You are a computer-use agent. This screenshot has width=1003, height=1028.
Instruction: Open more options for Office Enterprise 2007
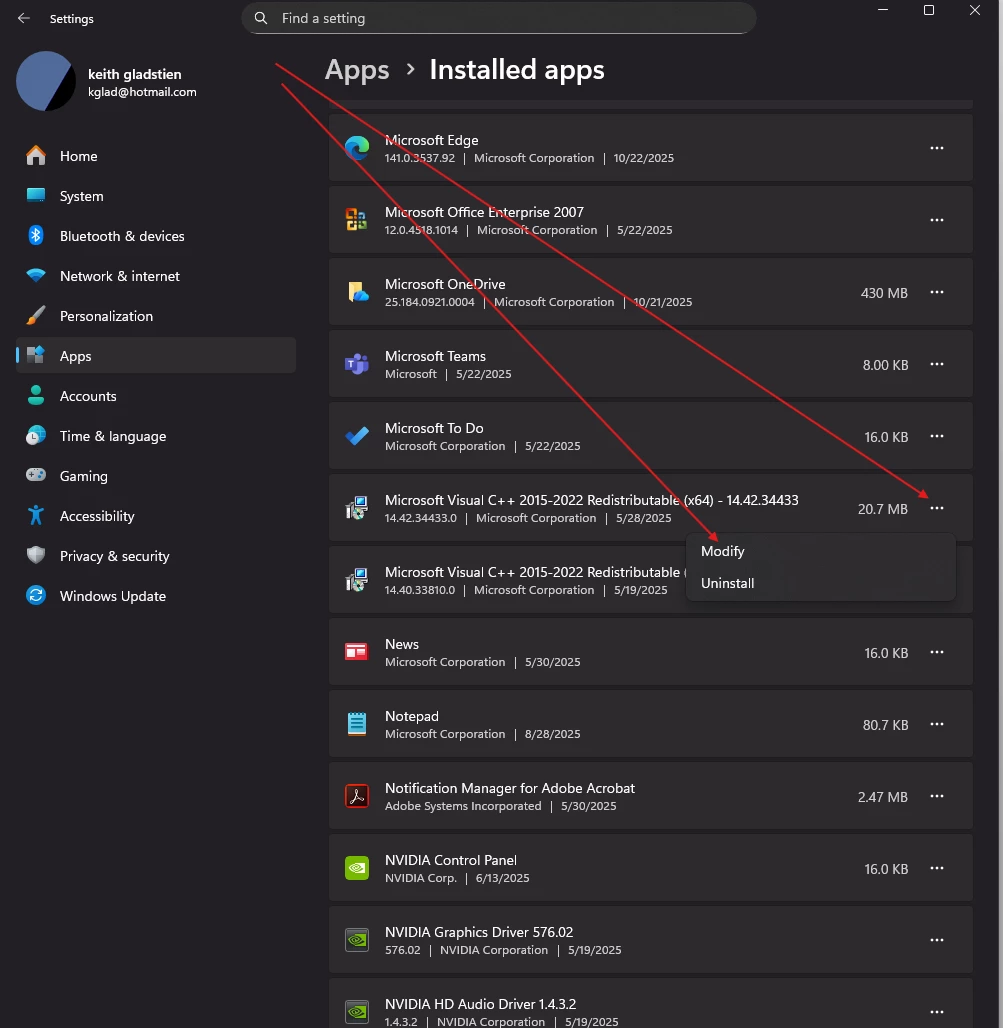tap(937, 220)
